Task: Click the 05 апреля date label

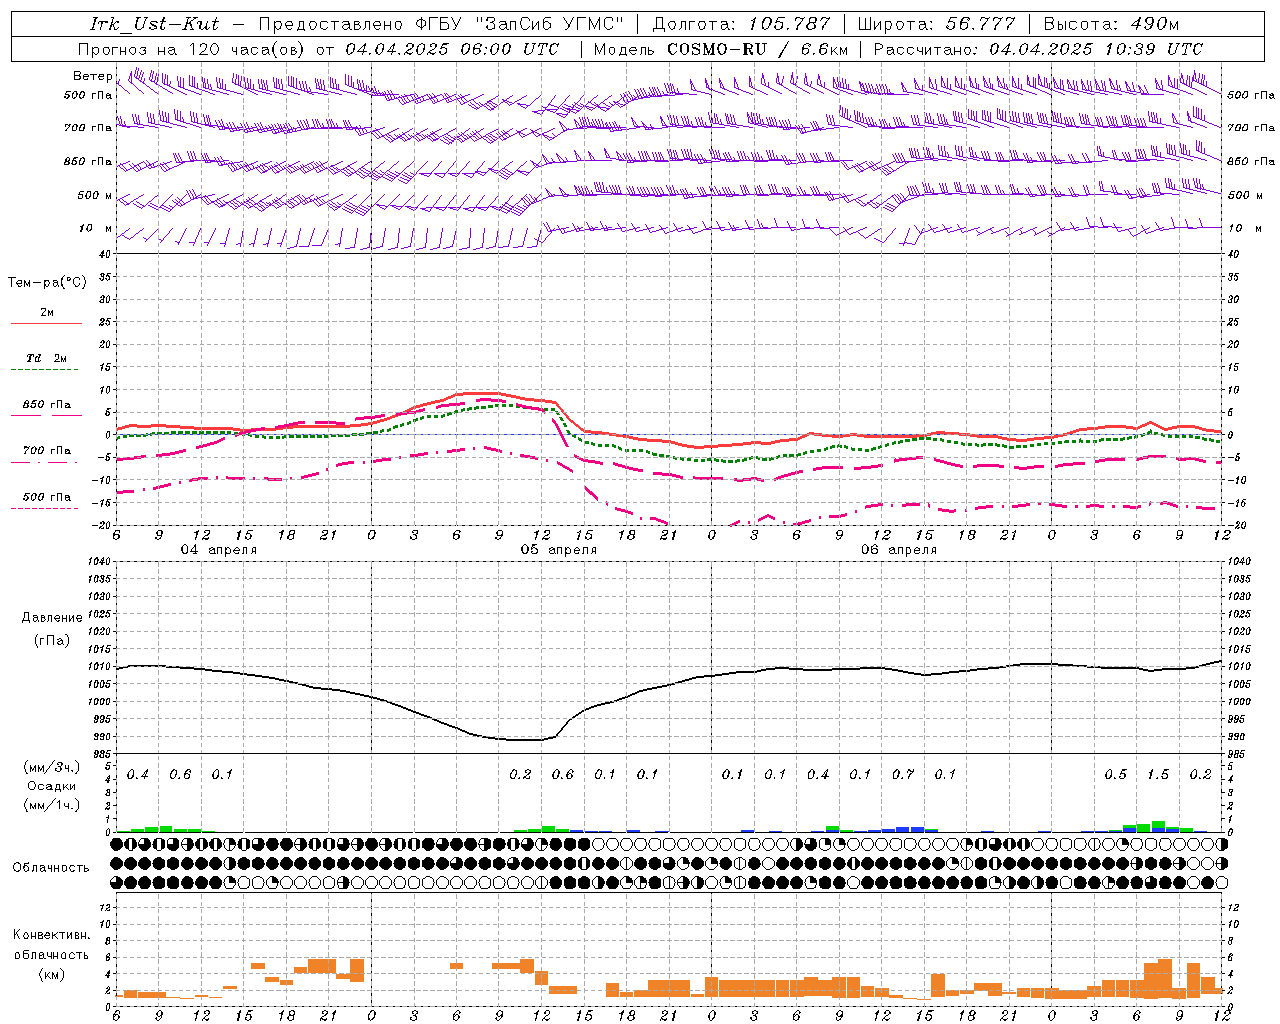Action: coord(558,550)
